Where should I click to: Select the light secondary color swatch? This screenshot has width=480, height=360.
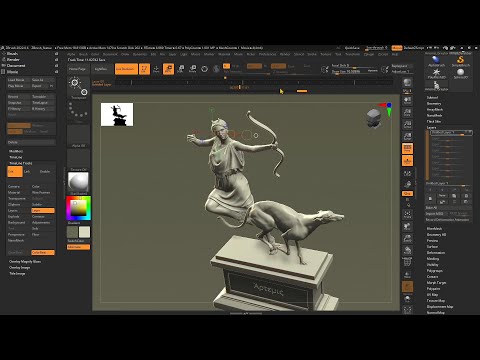tap(85, 232)
